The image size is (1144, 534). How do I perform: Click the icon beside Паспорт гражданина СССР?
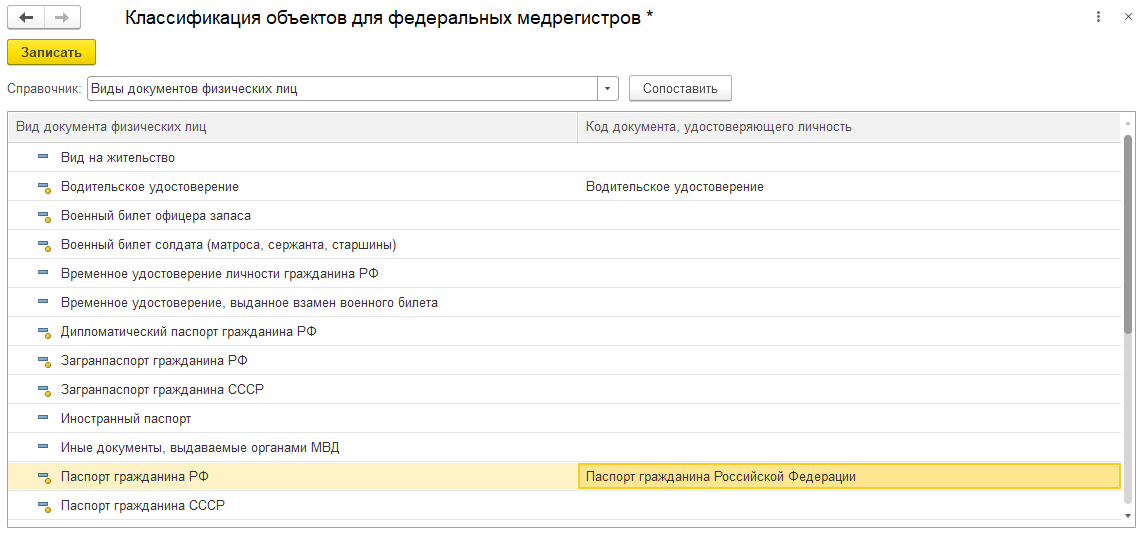[x=43, y=506]
